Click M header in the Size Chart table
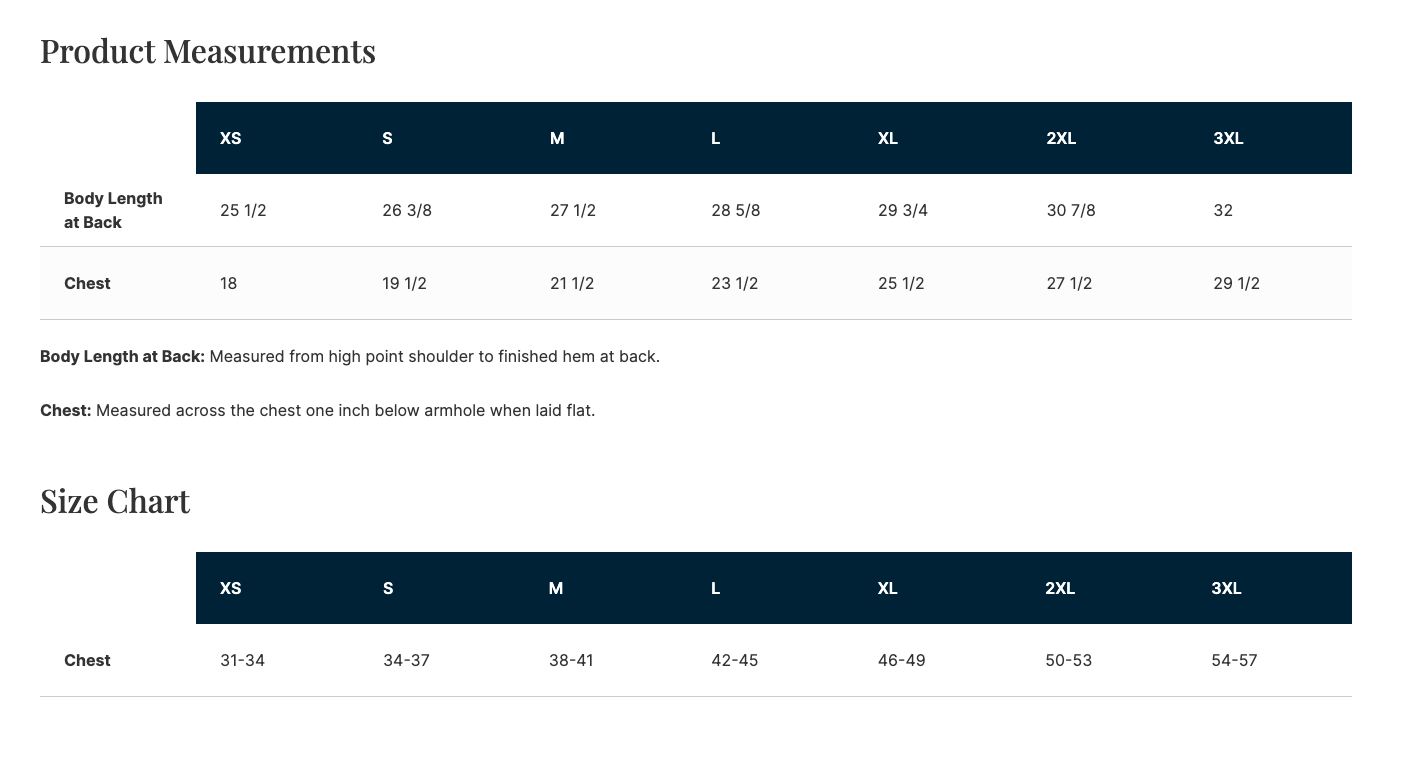The height and width of the screenshot is (757, 1401). [x=556, y=588]
